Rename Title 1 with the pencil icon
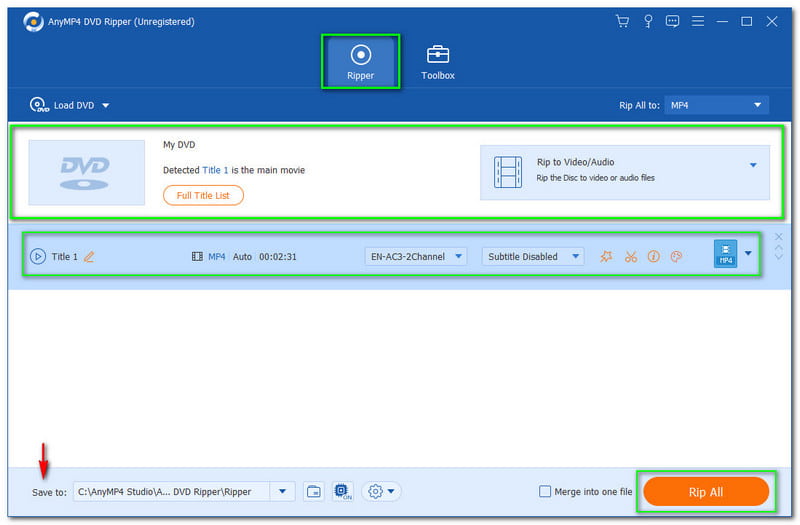 coord(89,257)
